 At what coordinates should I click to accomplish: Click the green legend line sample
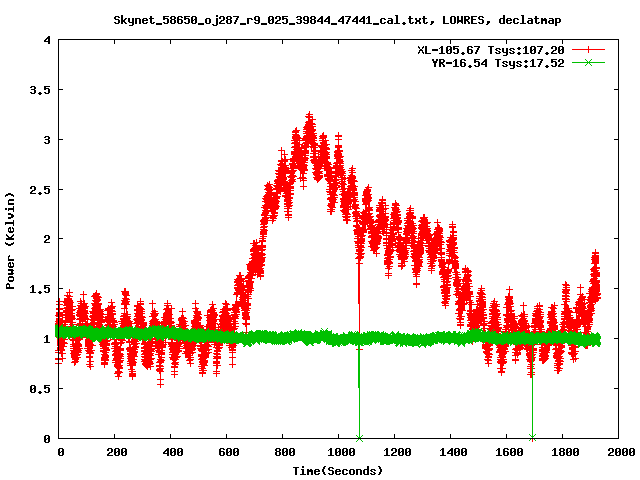(x=588, y=63)
